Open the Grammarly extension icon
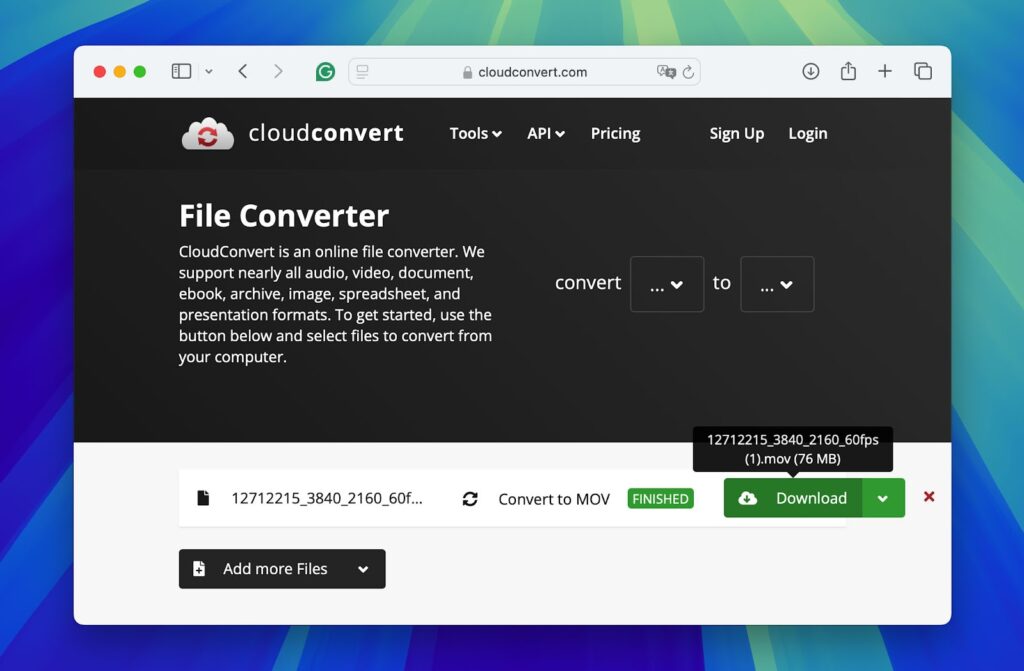Image resolution: width=1024 pixels, height=671 pixels. [x=325, y=71]
